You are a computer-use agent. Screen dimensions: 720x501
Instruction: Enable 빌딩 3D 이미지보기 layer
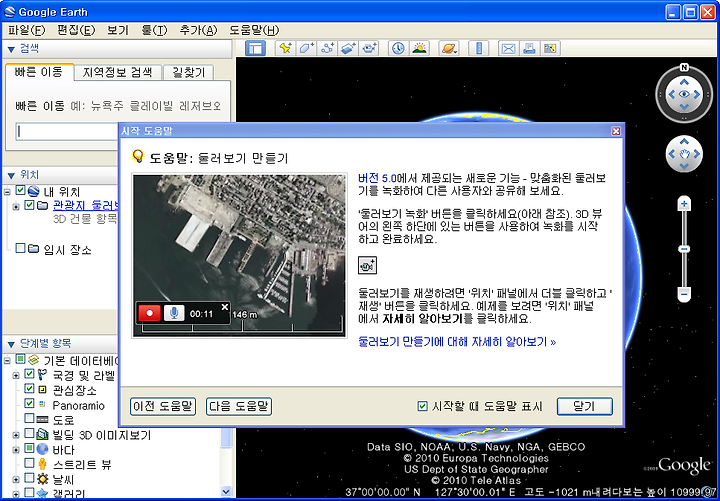click(29, 433)
